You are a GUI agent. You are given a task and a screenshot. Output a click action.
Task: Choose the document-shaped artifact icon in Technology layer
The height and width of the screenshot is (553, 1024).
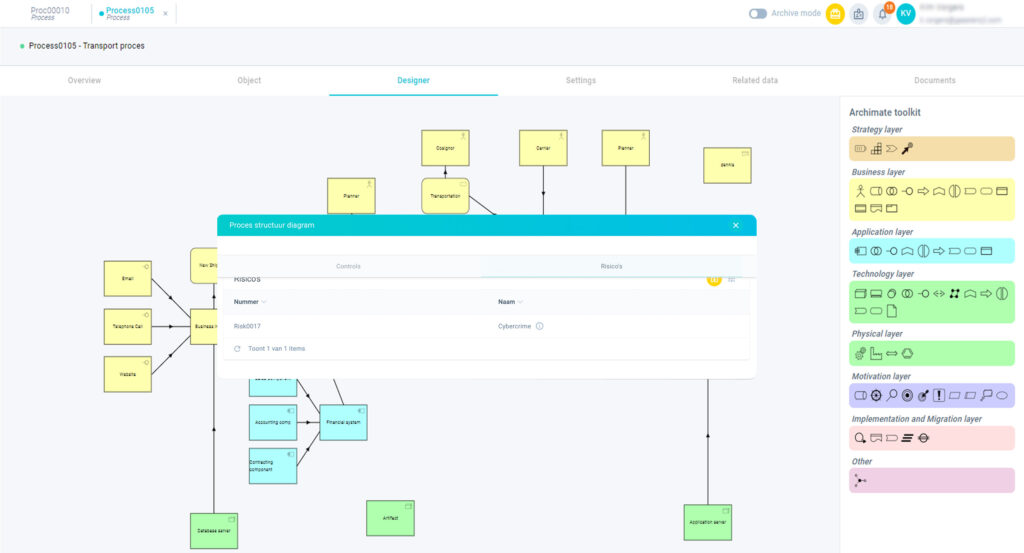(892, 311)
